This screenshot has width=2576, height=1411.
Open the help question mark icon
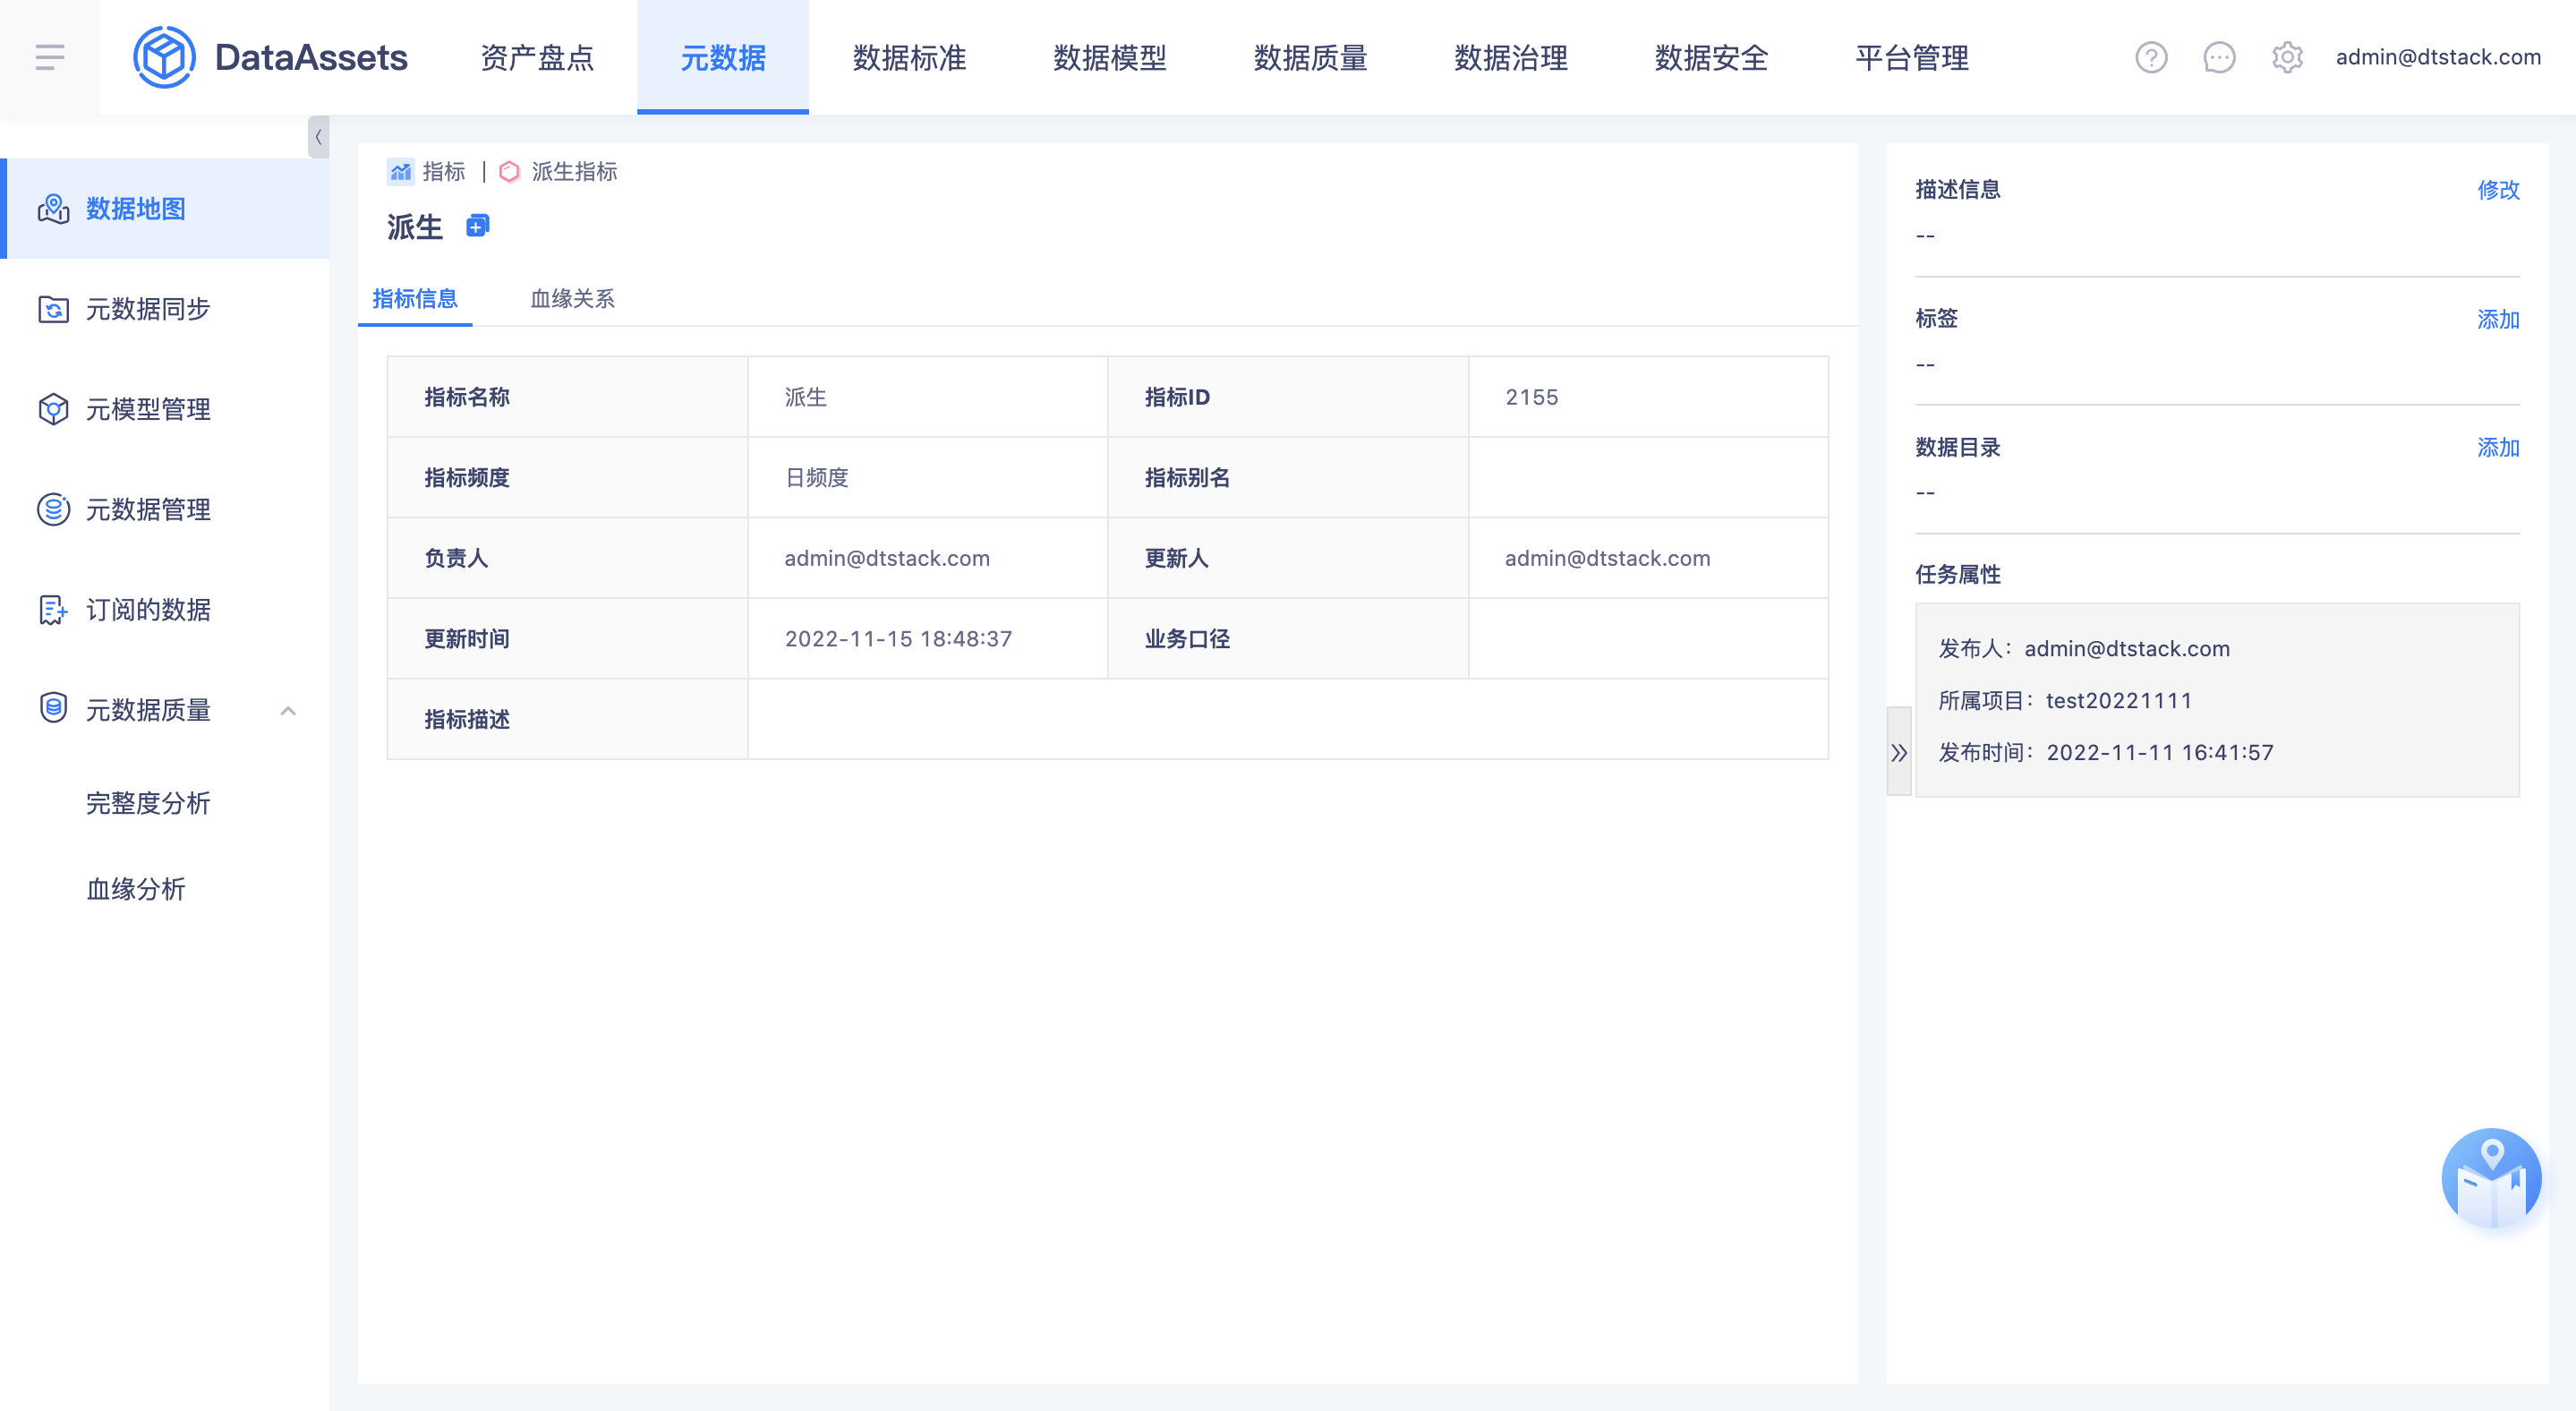click(x=2151, y=57)
